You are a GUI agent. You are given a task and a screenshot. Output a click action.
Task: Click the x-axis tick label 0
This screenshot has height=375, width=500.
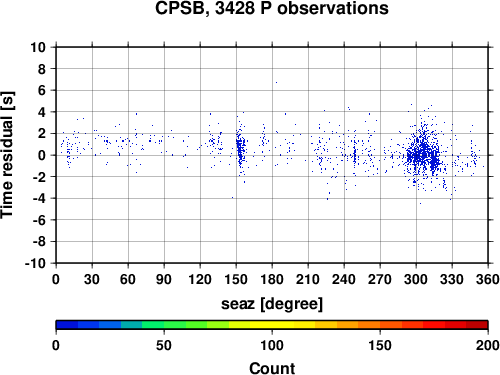pyautogui.click(x=56, y=279)
